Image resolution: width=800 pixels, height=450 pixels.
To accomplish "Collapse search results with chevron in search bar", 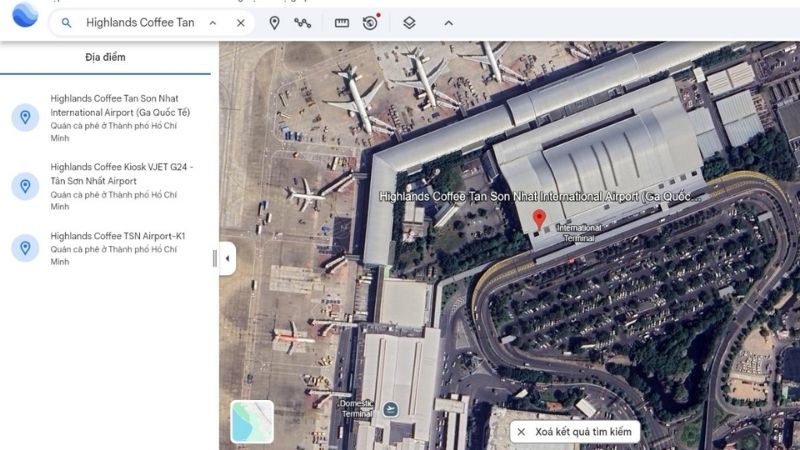I will pos(213,23).
